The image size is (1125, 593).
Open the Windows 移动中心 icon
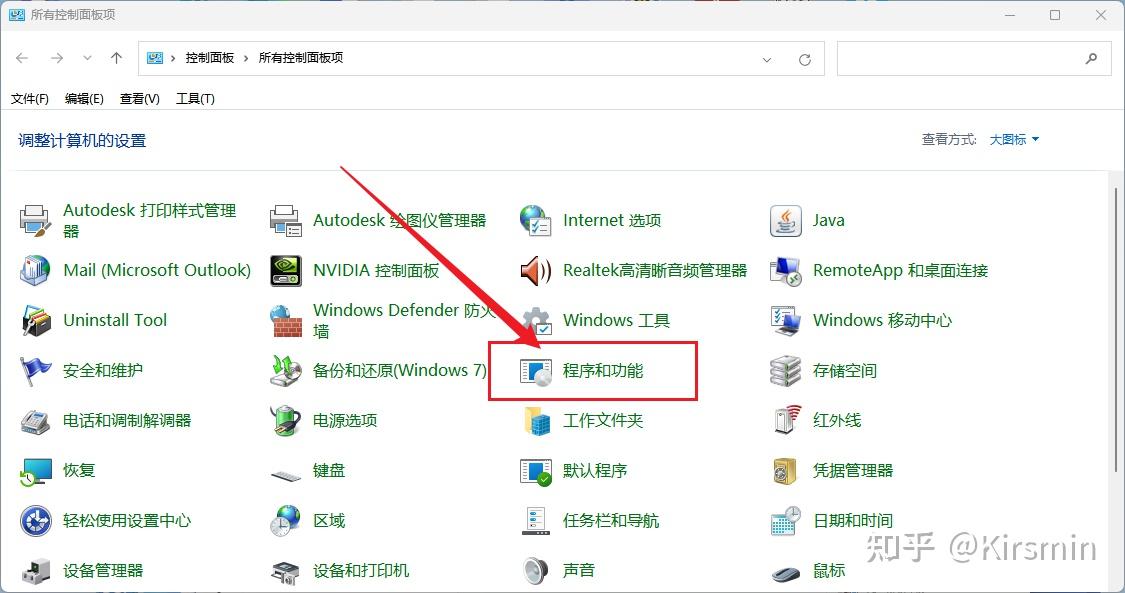786,321
